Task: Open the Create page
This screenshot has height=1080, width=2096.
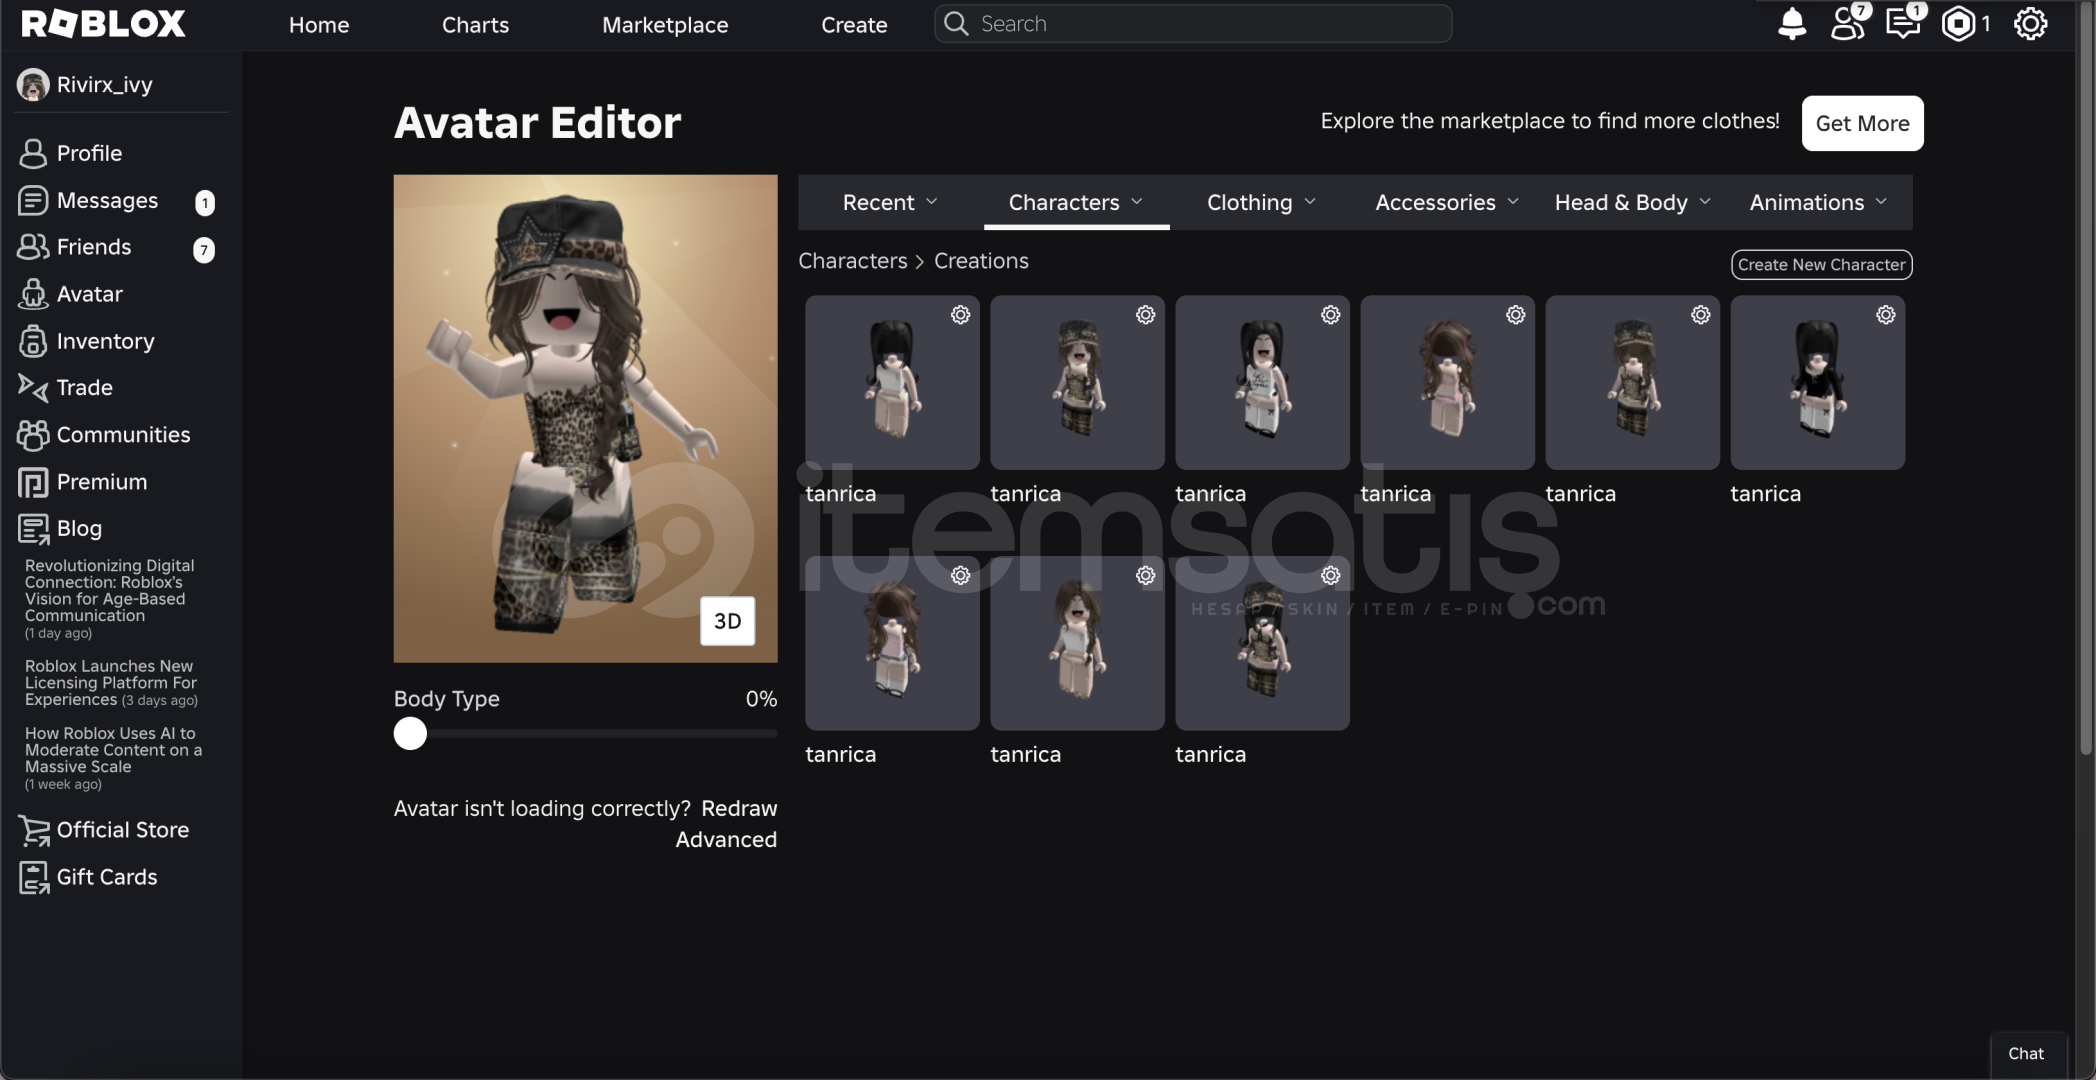Action: pos(854,25)
